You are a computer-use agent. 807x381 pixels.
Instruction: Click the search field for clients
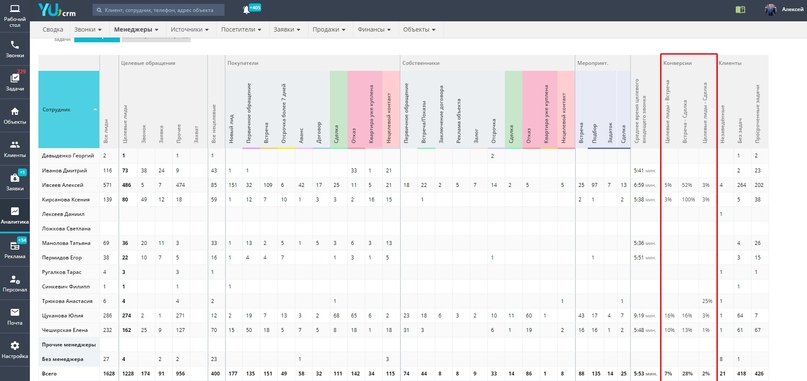point(159,10)
